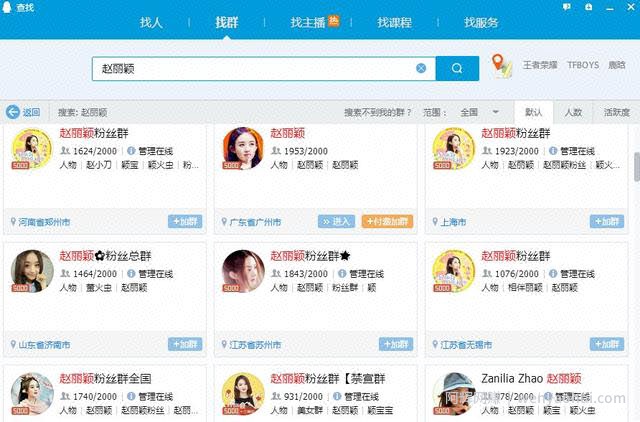Open the 找主播 tab

308,22
